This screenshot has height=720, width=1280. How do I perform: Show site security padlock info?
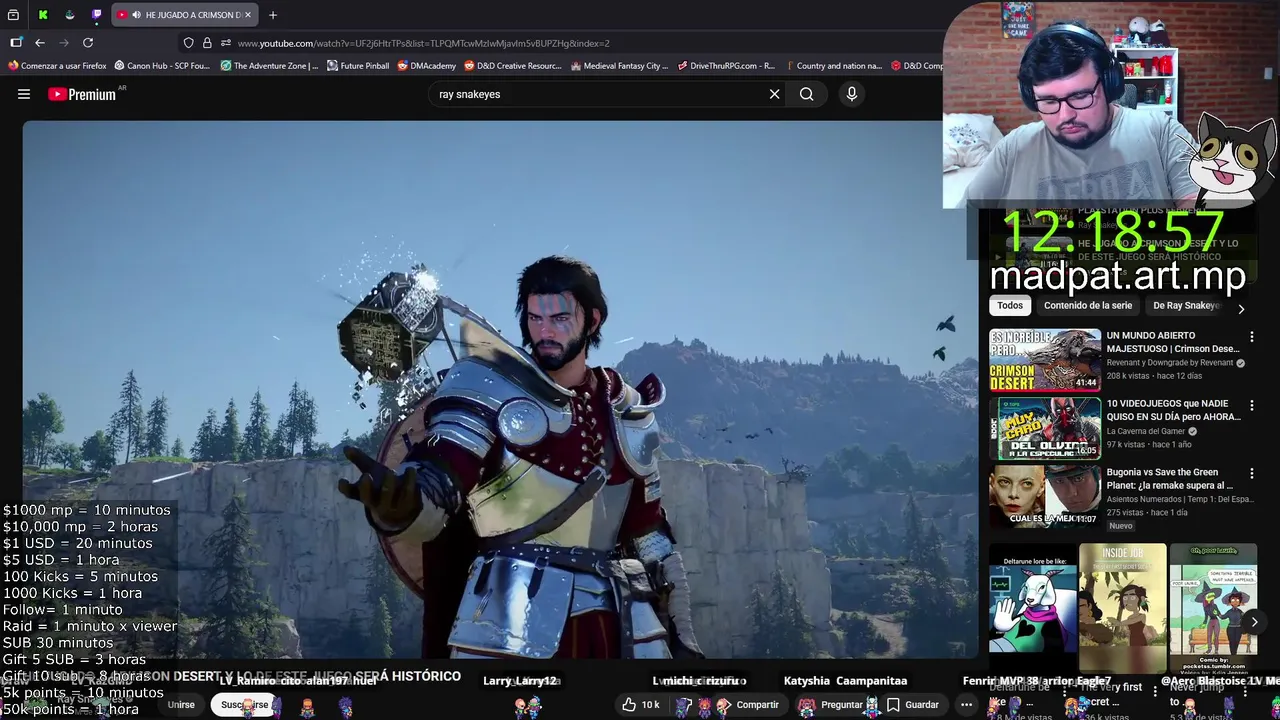click(207, 43)
